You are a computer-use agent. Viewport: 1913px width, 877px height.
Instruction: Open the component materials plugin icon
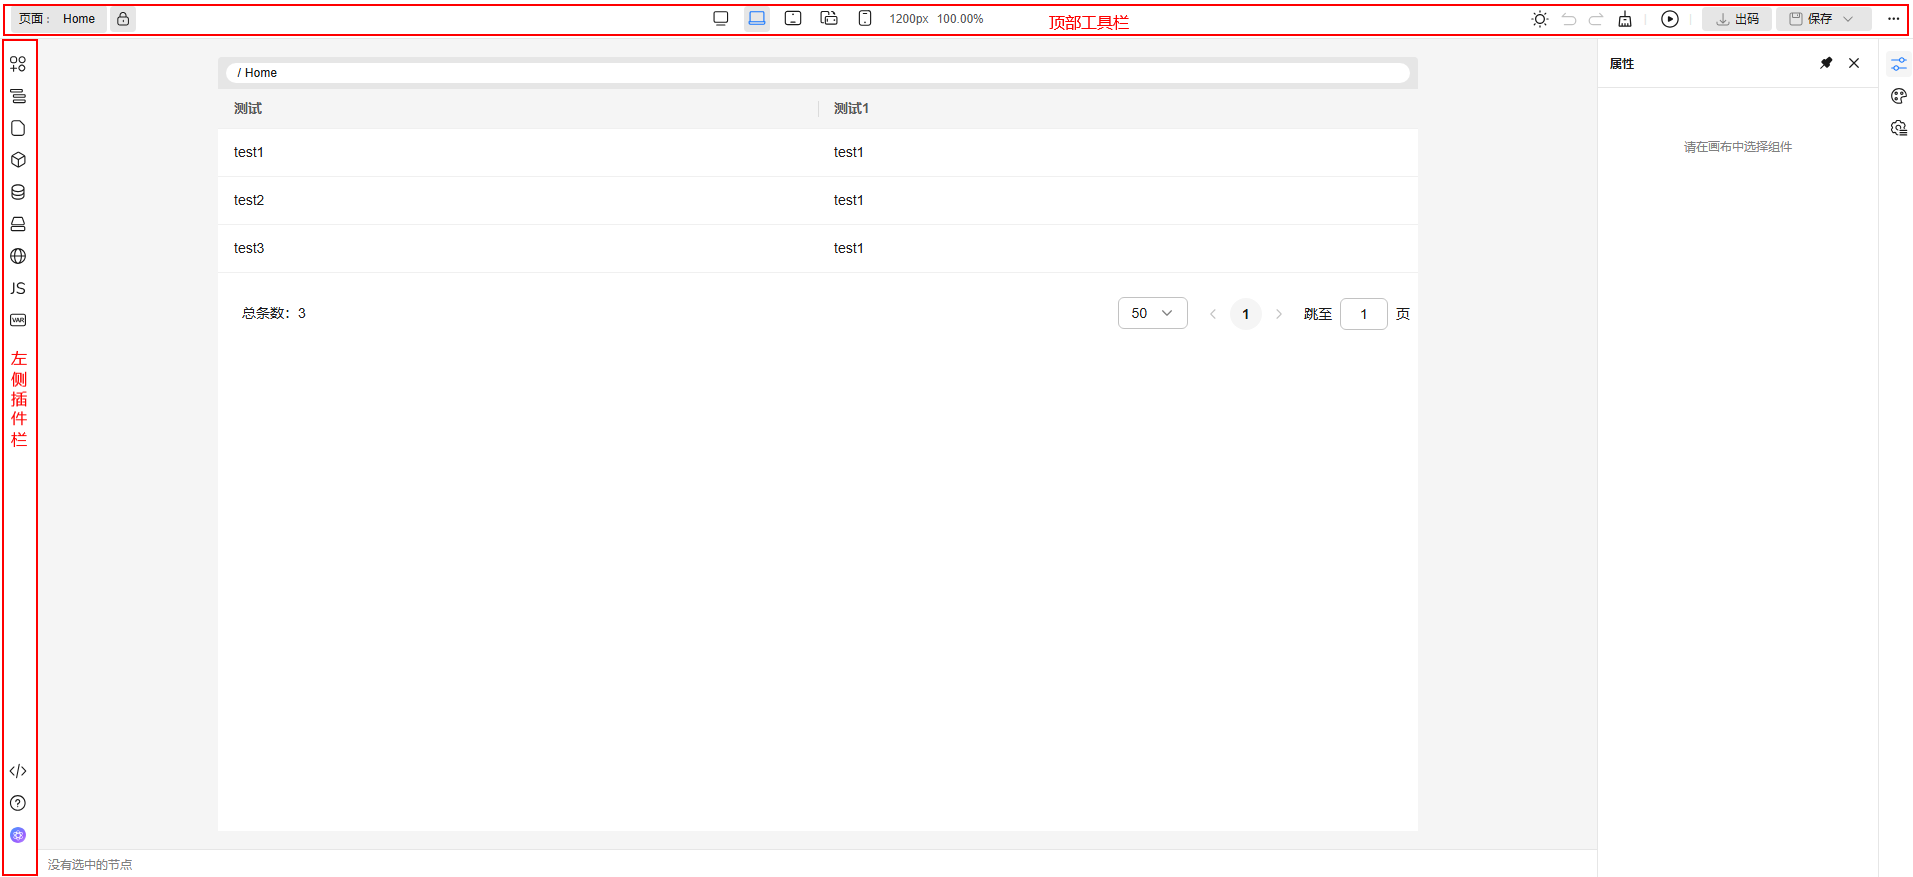(18, 64)
